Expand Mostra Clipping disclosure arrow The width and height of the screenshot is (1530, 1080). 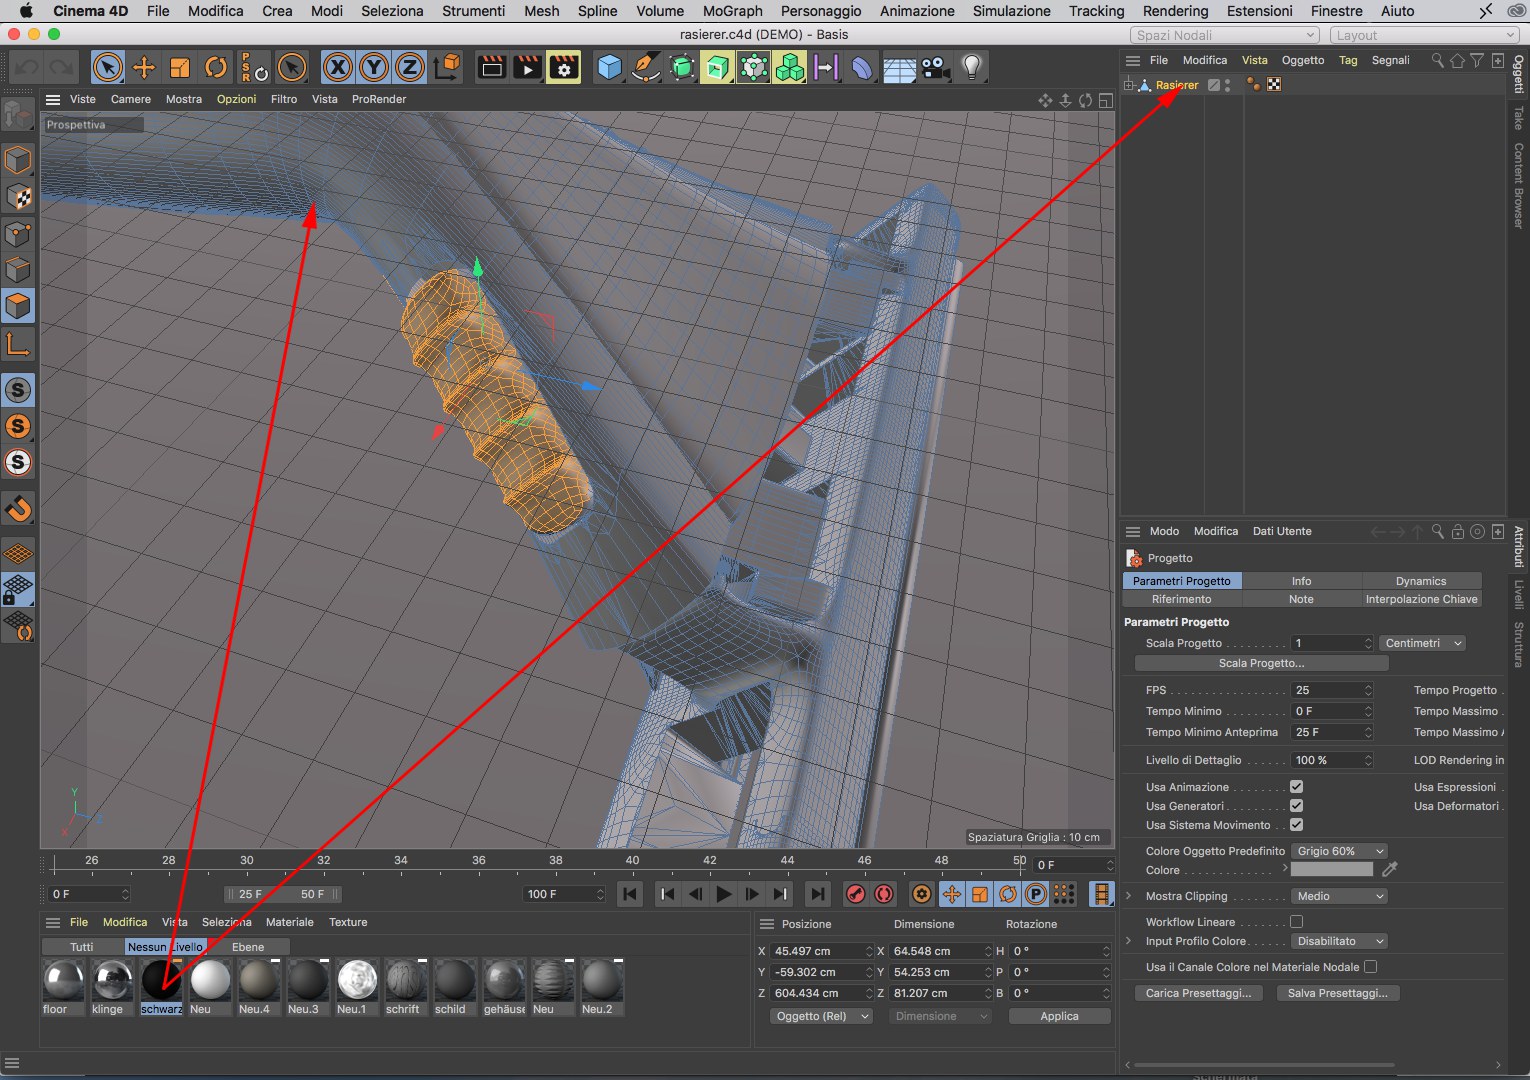coord(1129,896)
